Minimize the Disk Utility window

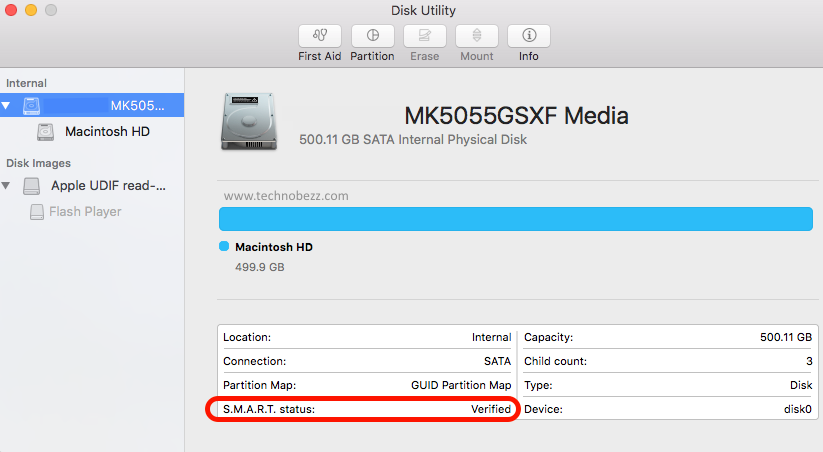pos(31,10)
